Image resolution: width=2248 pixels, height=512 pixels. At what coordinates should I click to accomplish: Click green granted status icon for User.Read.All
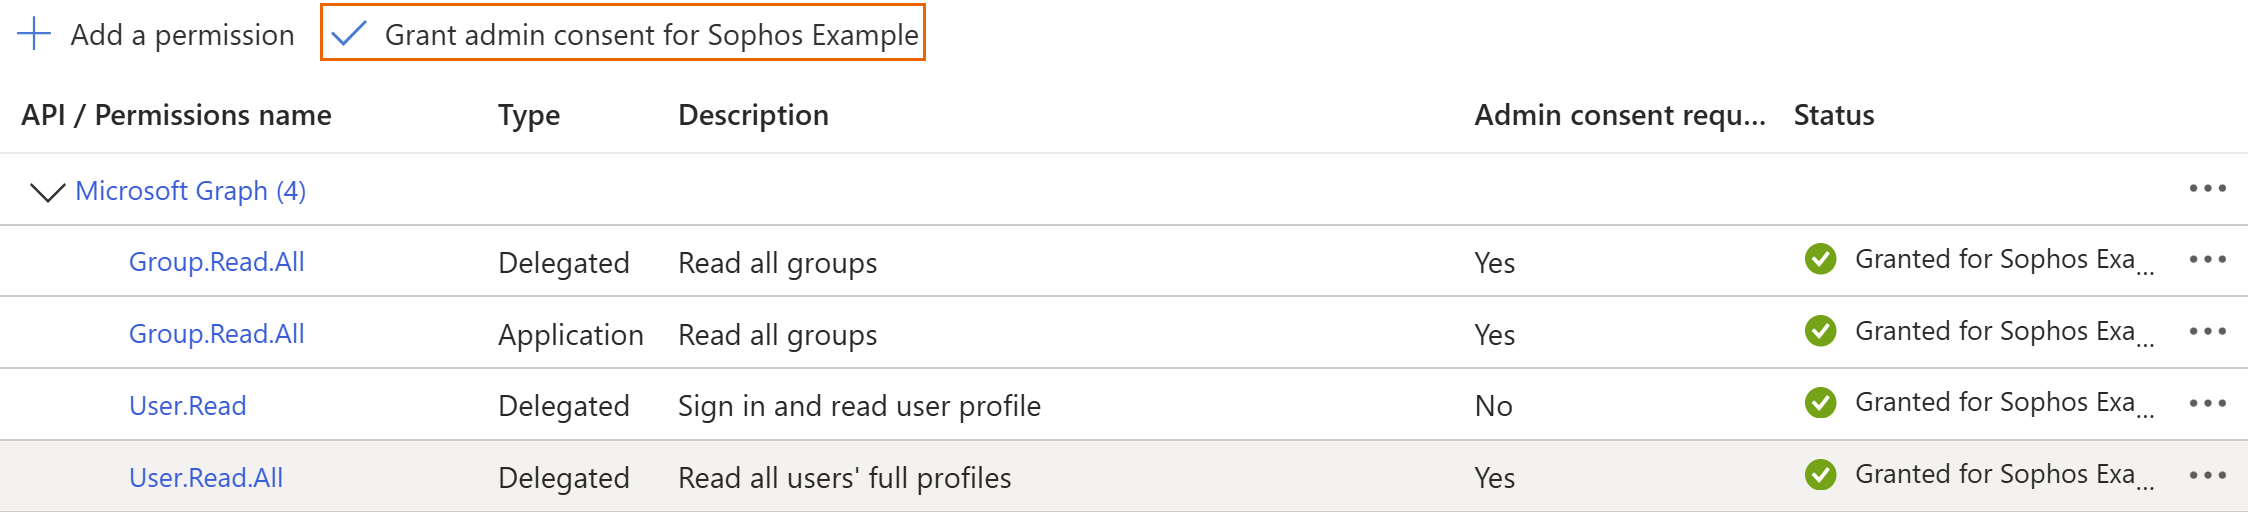click(x=1820, y=475)
